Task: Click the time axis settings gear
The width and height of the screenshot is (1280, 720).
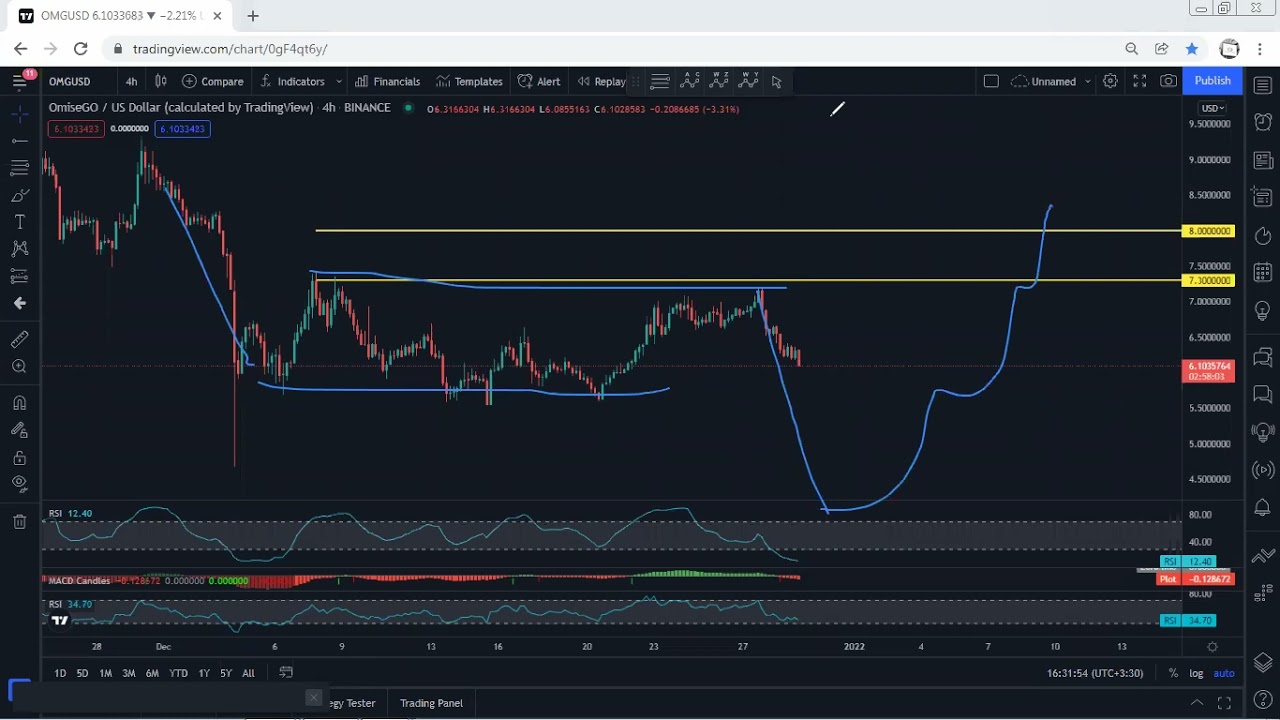Action: click(1212, 647)
